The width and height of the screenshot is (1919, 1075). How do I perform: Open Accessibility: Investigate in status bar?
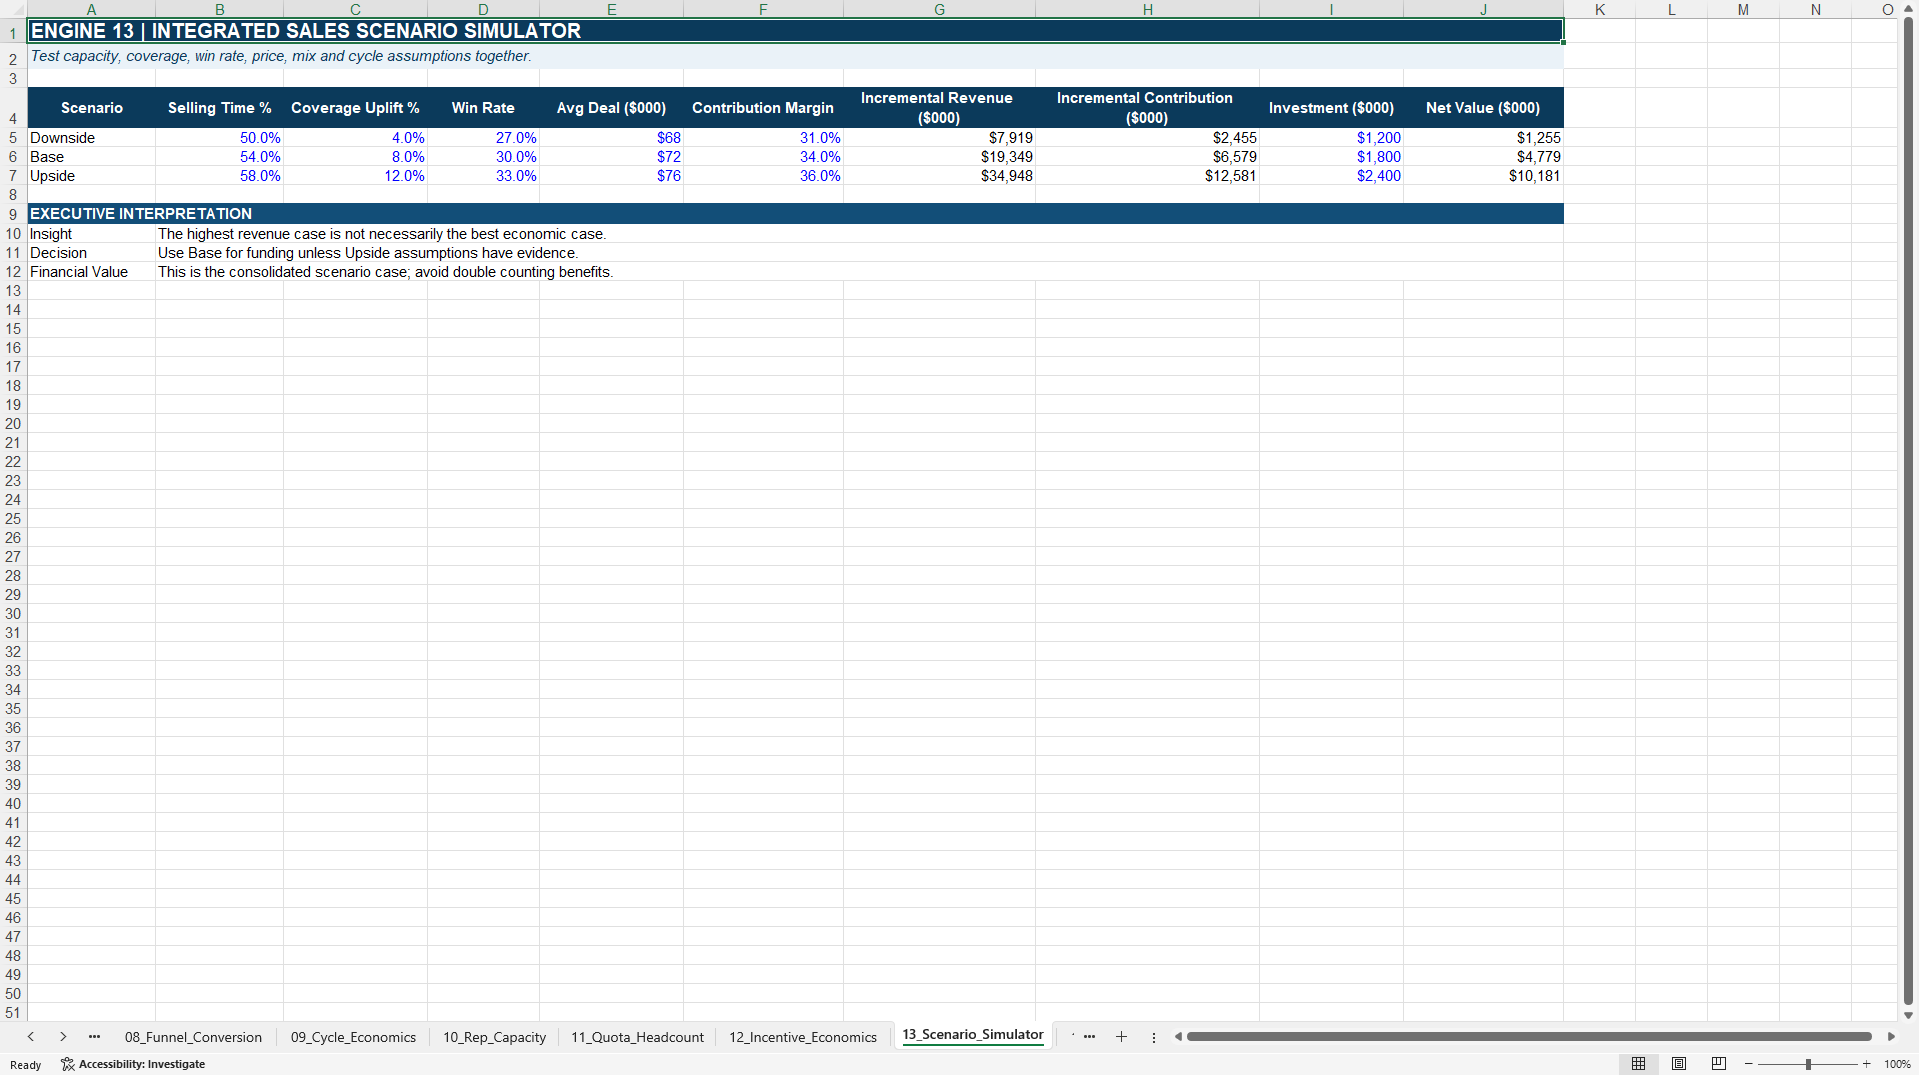[x=133, y=1064]
